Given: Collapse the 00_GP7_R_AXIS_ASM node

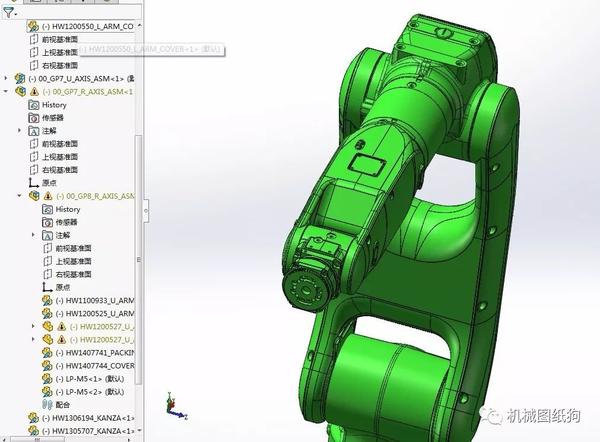Looking at the screenshot, I should tap(5, 91).
